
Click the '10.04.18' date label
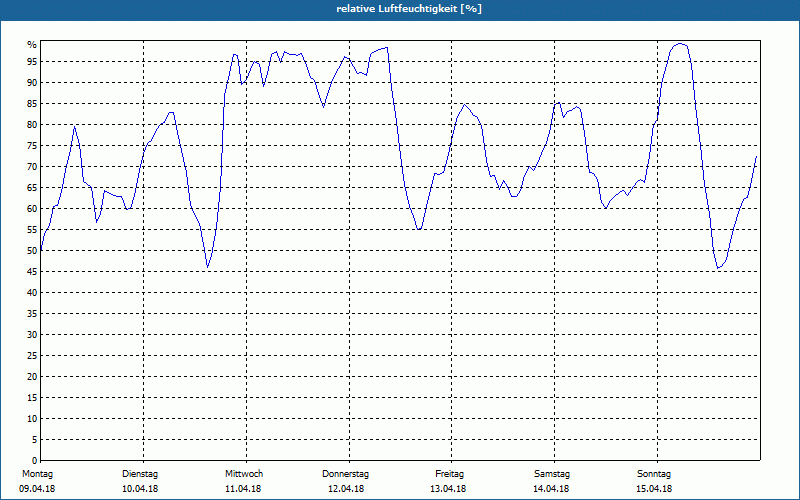point(140,489)
